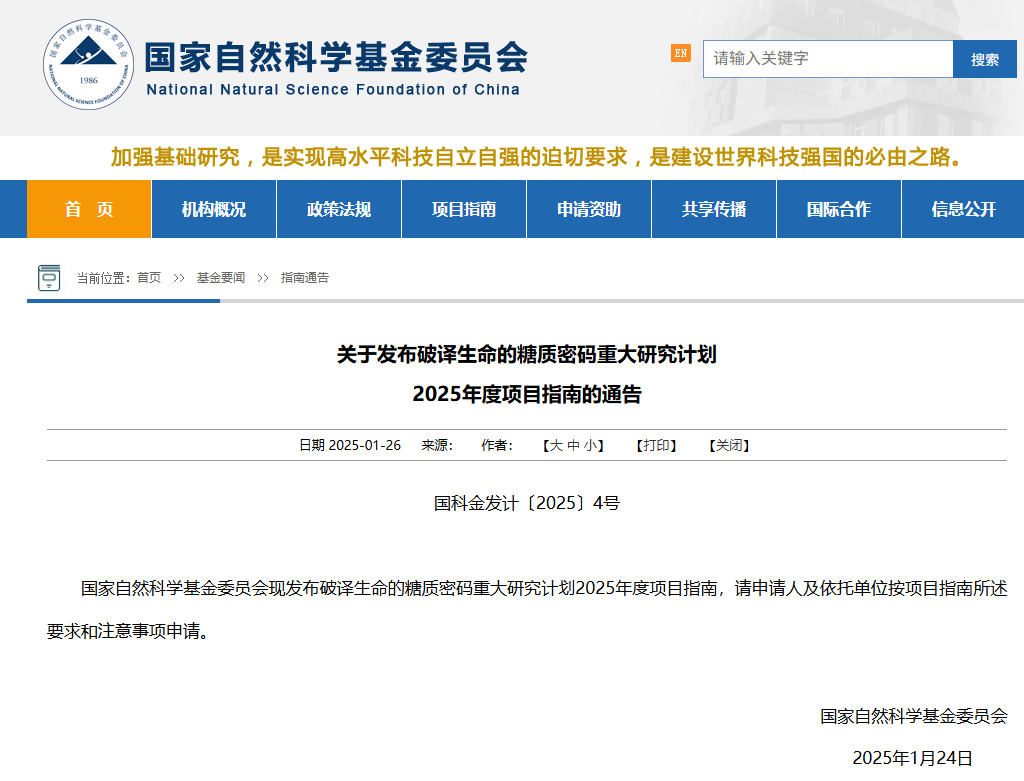Click the 当前位置 label in breadcrumb
This screenshot has height=781, width=1024.
click(x=104, y=278)
